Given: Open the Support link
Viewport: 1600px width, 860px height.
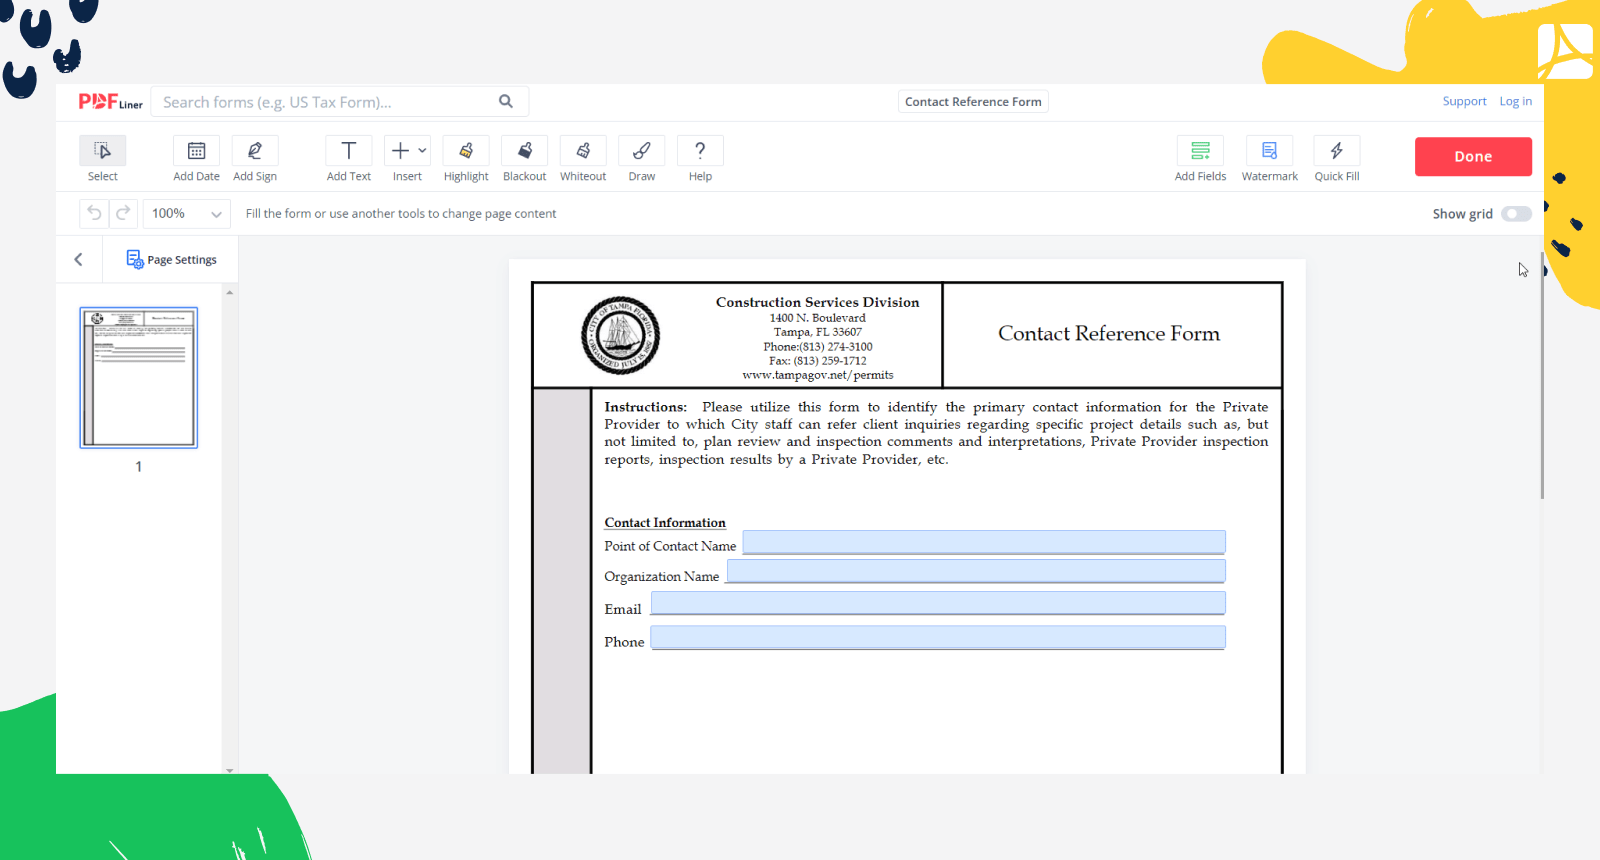Looking at the screenshot, I should (x=1464, y=101).
